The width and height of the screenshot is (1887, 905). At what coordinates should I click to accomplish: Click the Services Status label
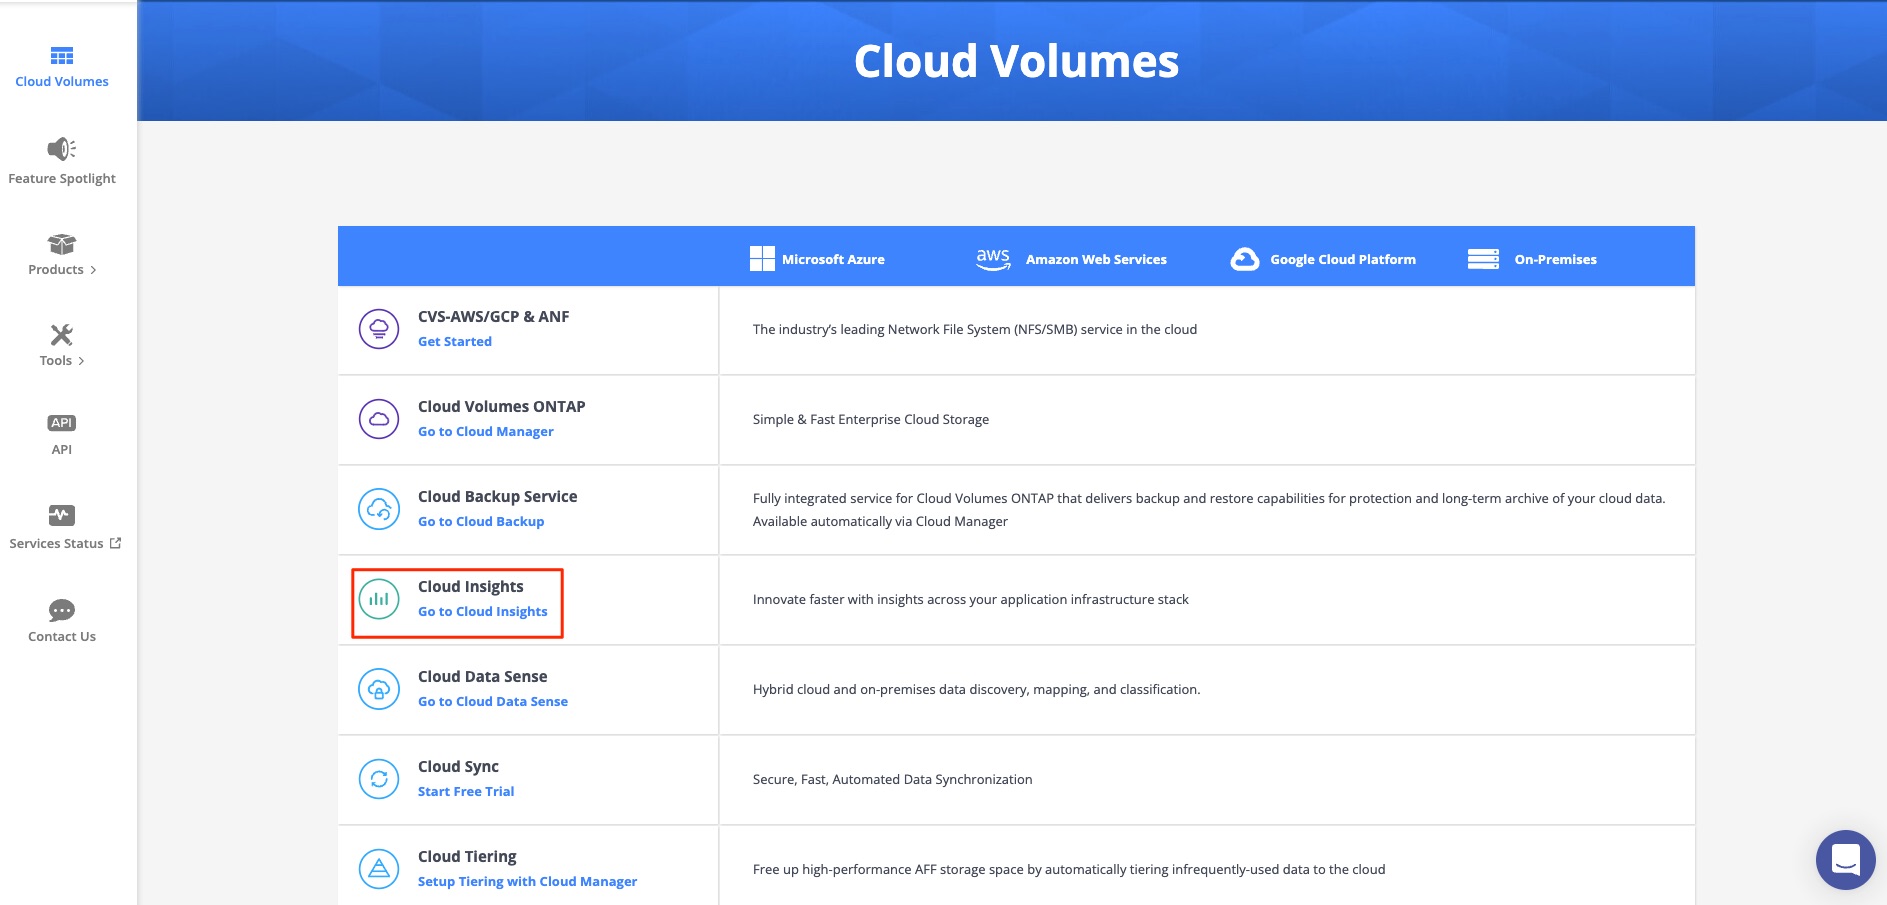pos(56,543)
